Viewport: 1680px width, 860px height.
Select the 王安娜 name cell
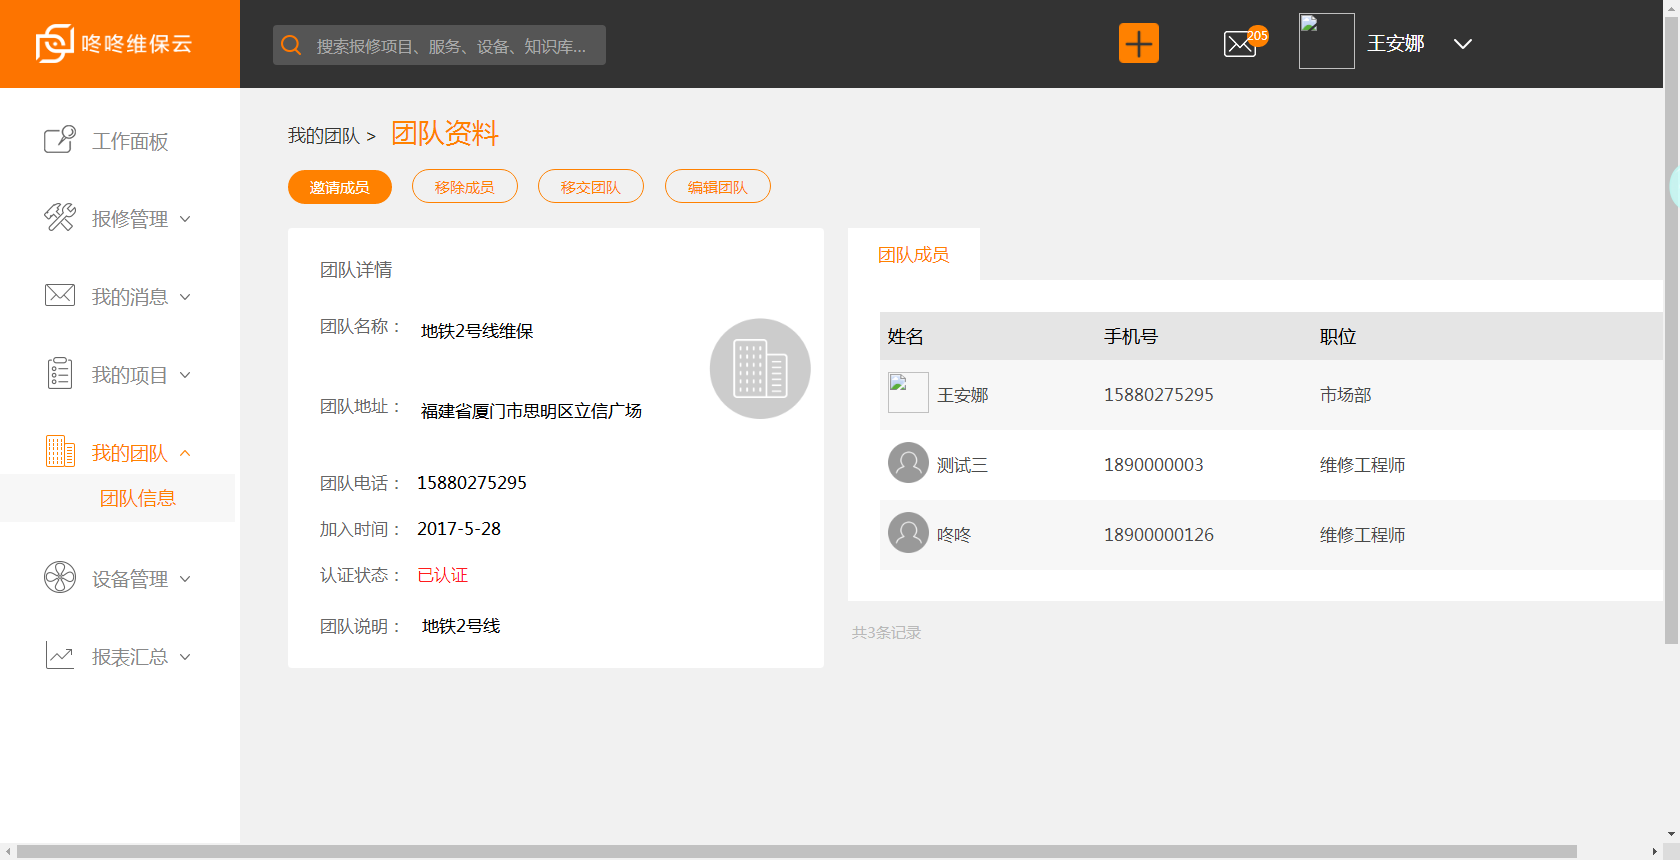point(963,395)
